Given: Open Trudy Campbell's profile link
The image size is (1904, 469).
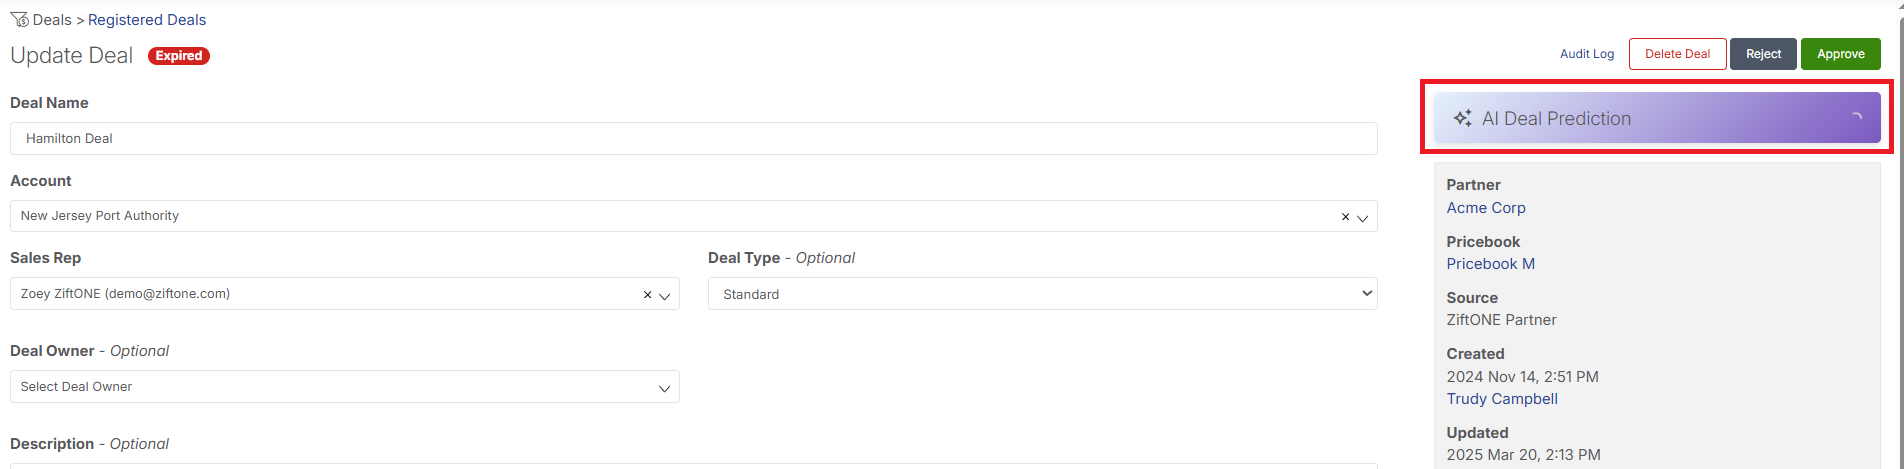Looking at the screenshot, I should (1502, 399).
